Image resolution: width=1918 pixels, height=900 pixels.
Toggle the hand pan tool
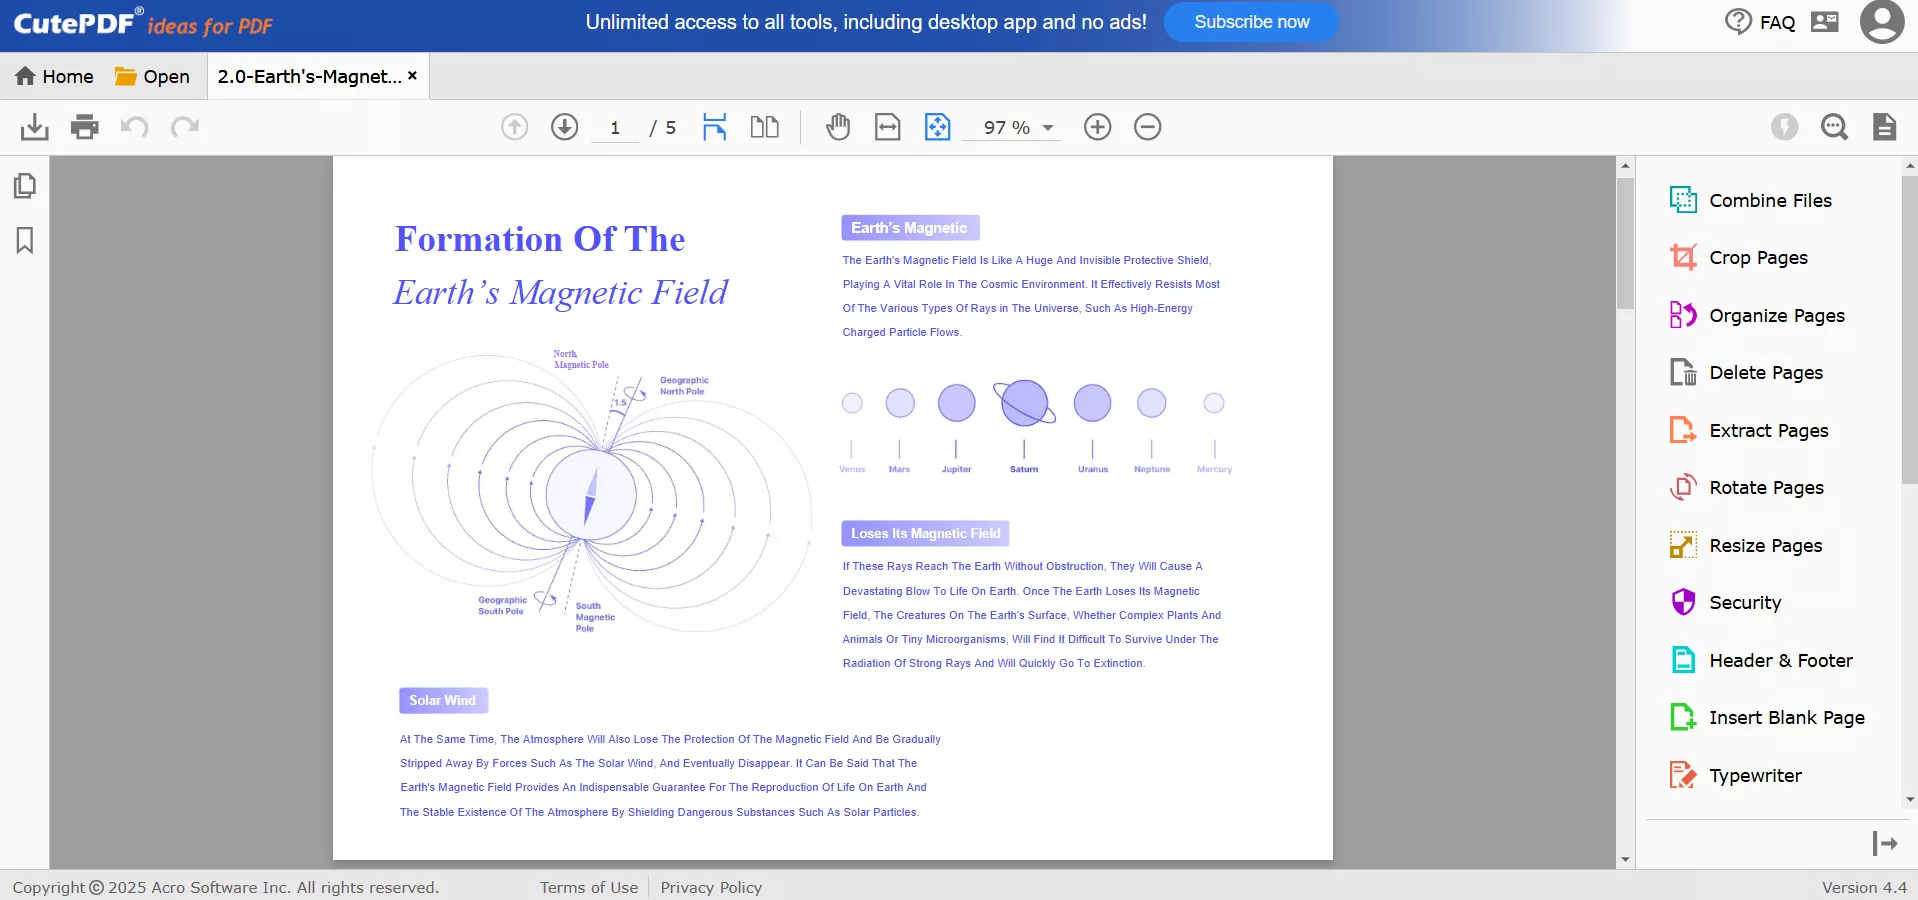(838, 127)
